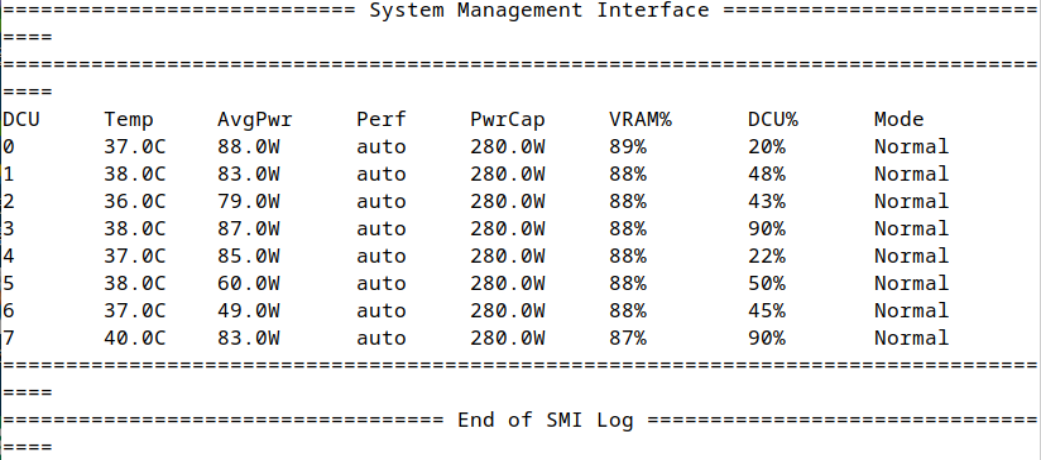Click the 87% VRAM value for DCU 7
Viewport: 1041px width, 461px height.
pyautogui.click(x=627, y=338)
